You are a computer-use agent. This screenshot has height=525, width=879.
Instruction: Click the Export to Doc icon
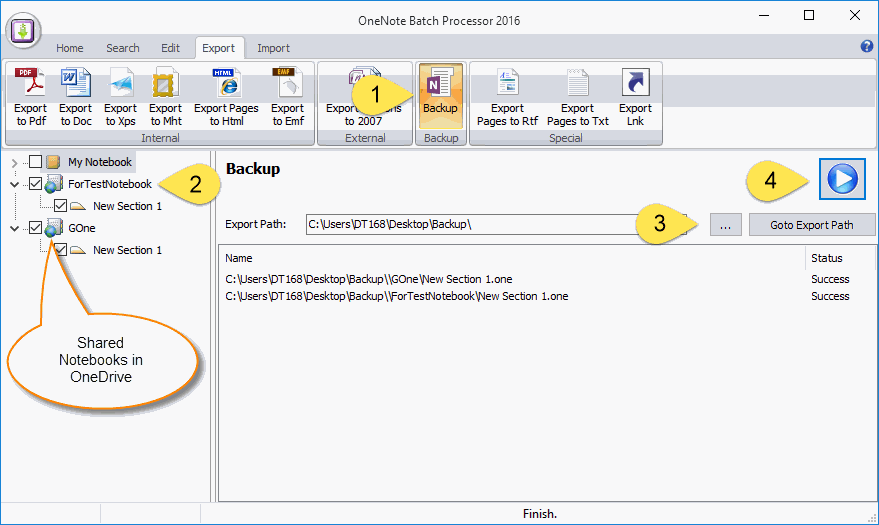tap(75, 97)
